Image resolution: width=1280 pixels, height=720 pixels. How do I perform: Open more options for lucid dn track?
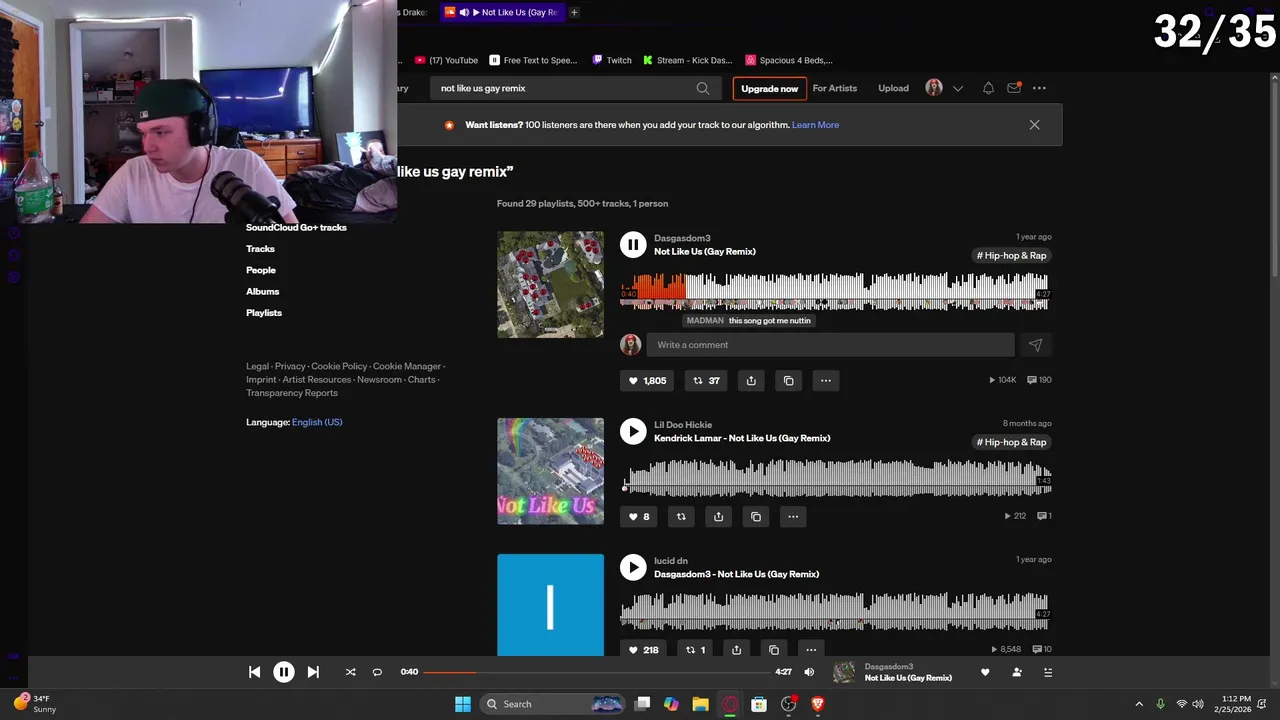[x=810, y=650]
